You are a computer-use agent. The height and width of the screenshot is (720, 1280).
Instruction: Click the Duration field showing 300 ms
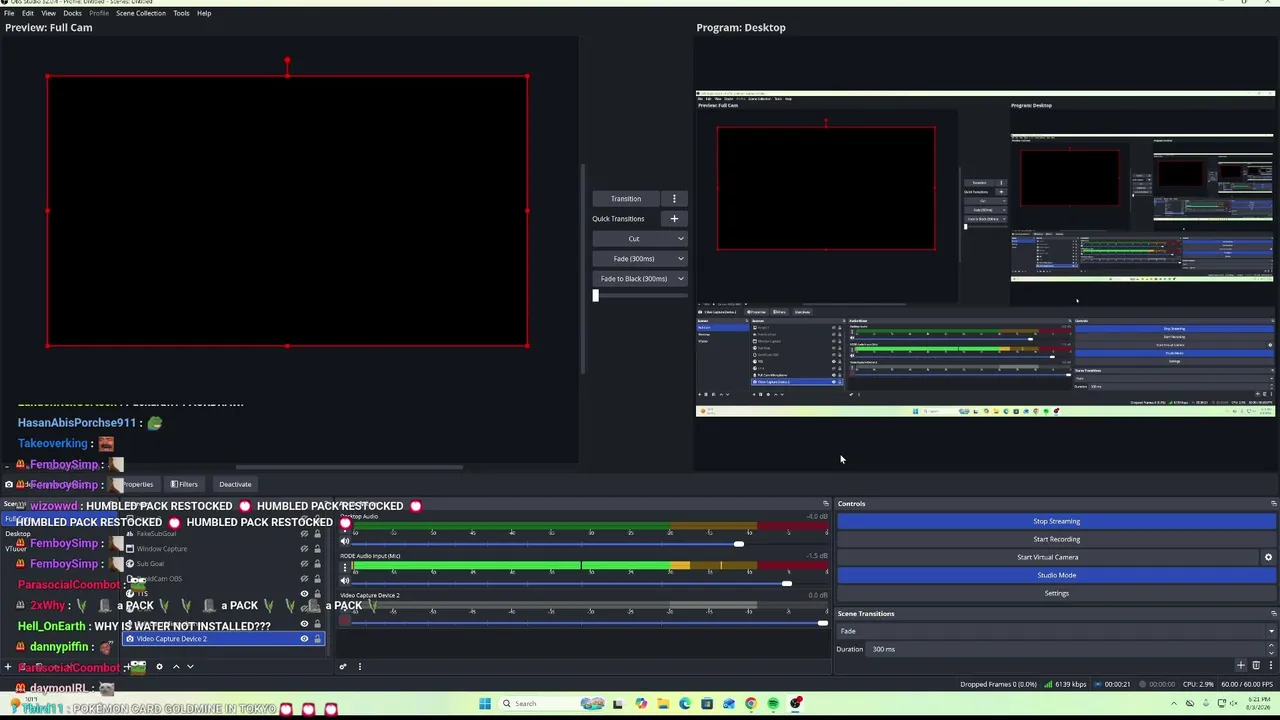pyautogui.click(x=1071, y=649)
